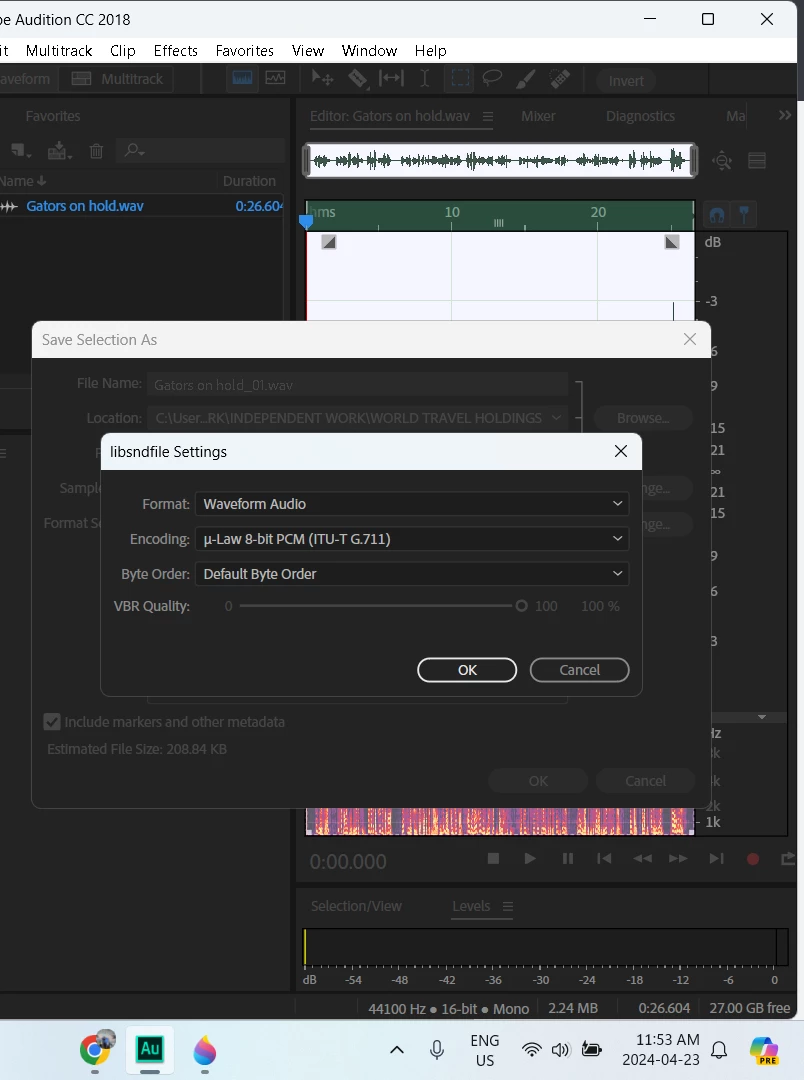This screenshot has width=804, height=1080.
Task: Switch to Selection/View tab
Action: tap(356, 906)
